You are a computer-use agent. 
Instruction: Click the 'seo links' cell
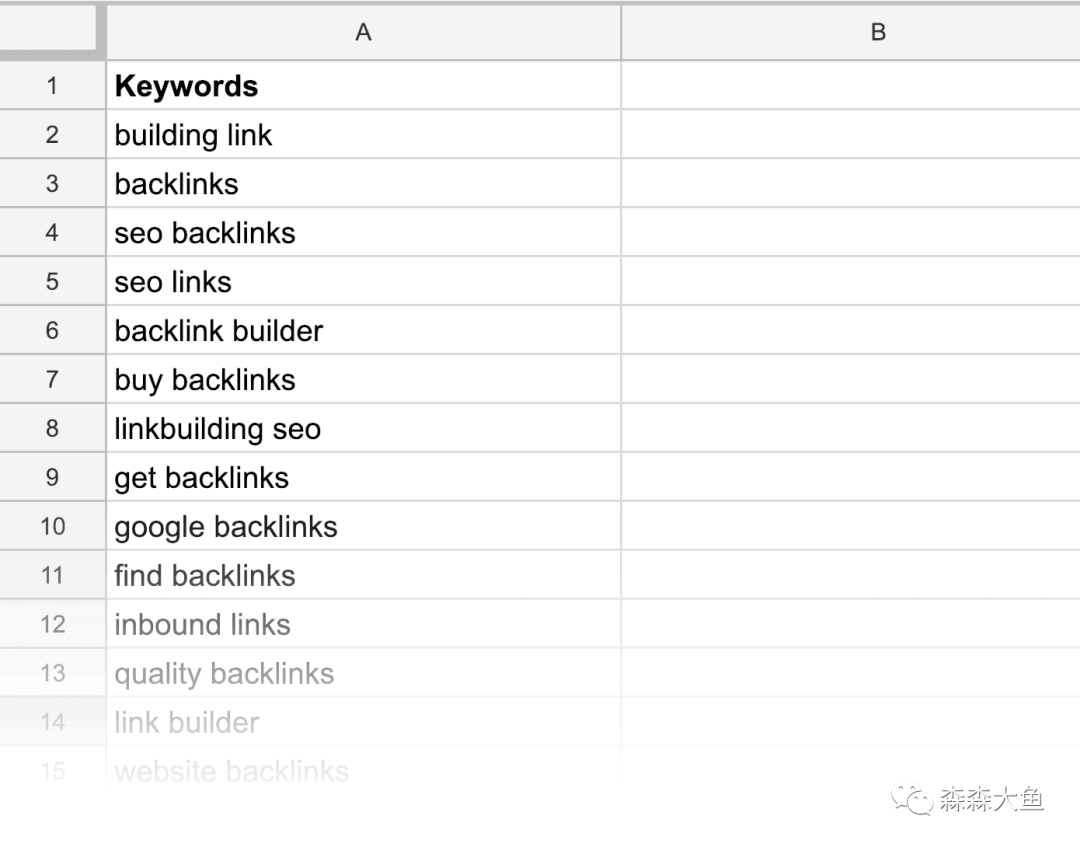(x=363, y=282)
